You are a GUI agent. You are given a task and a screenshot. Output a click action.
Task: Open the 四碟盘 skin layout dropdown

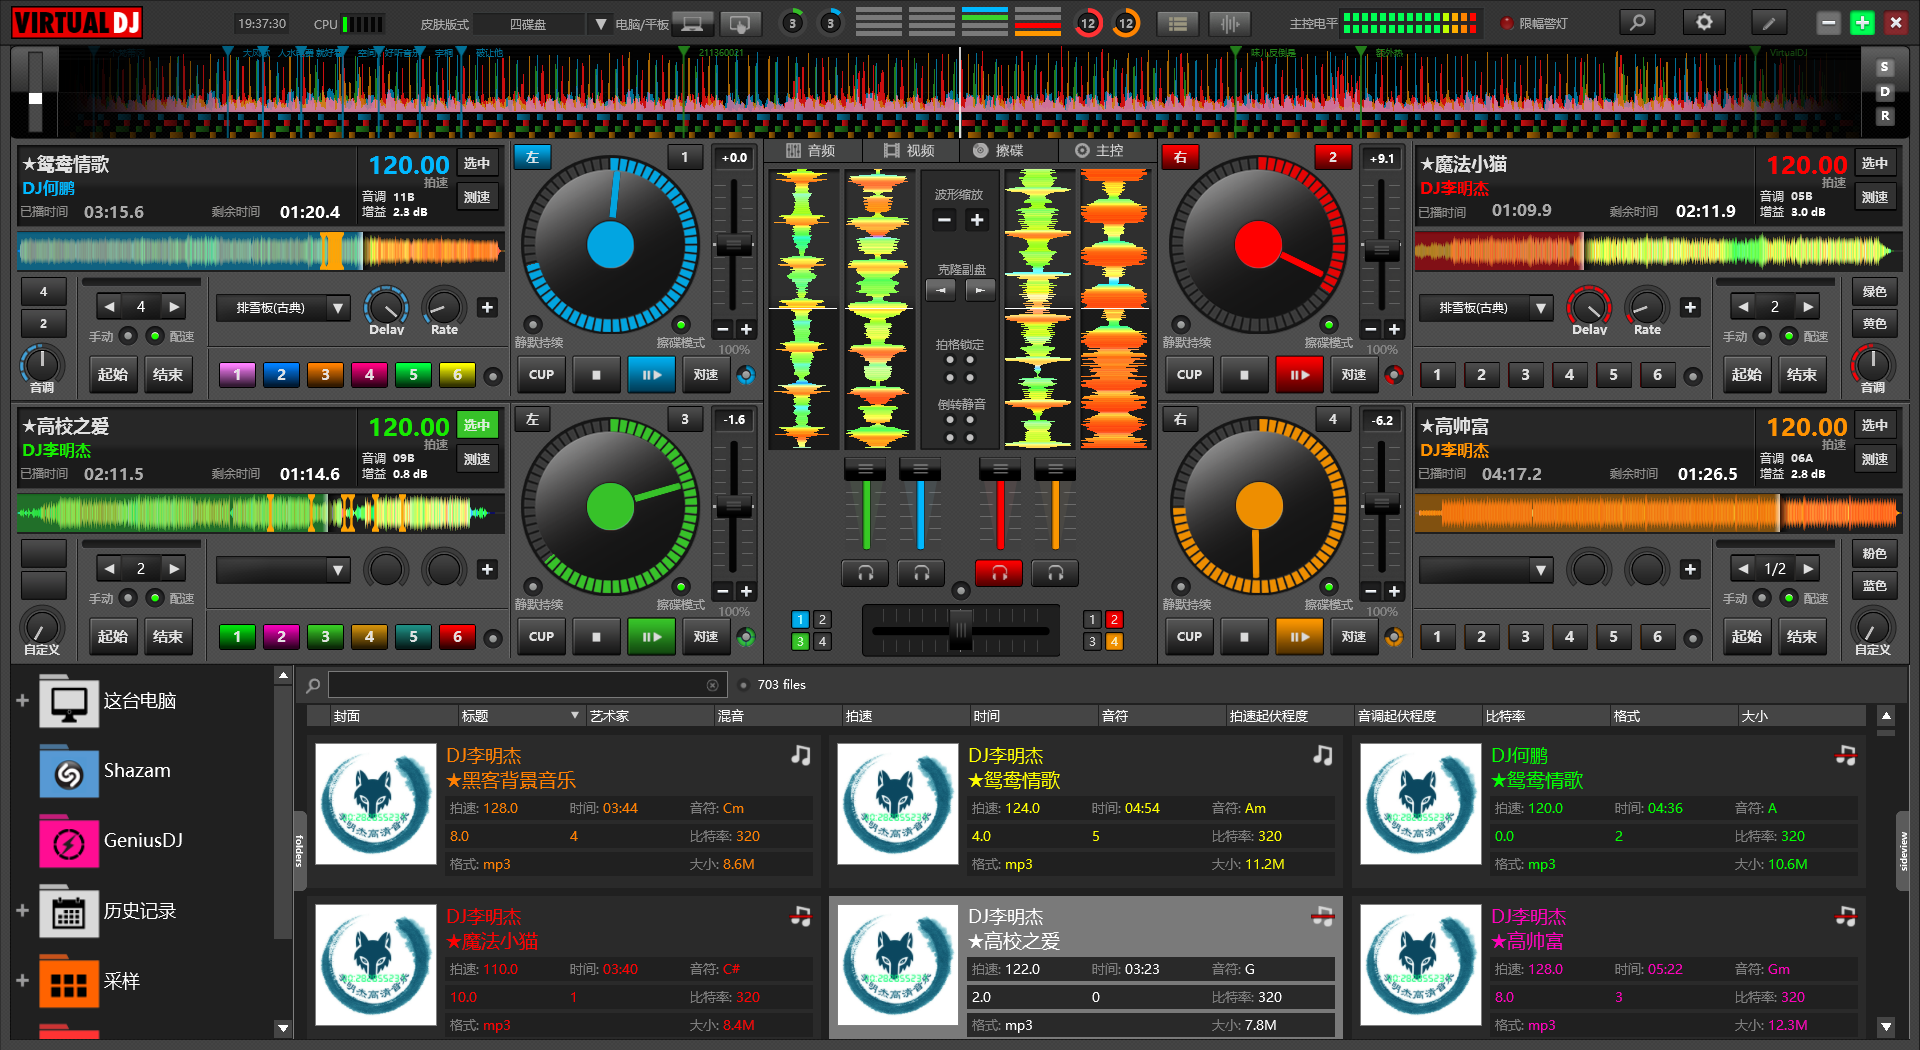click(601, 24)
